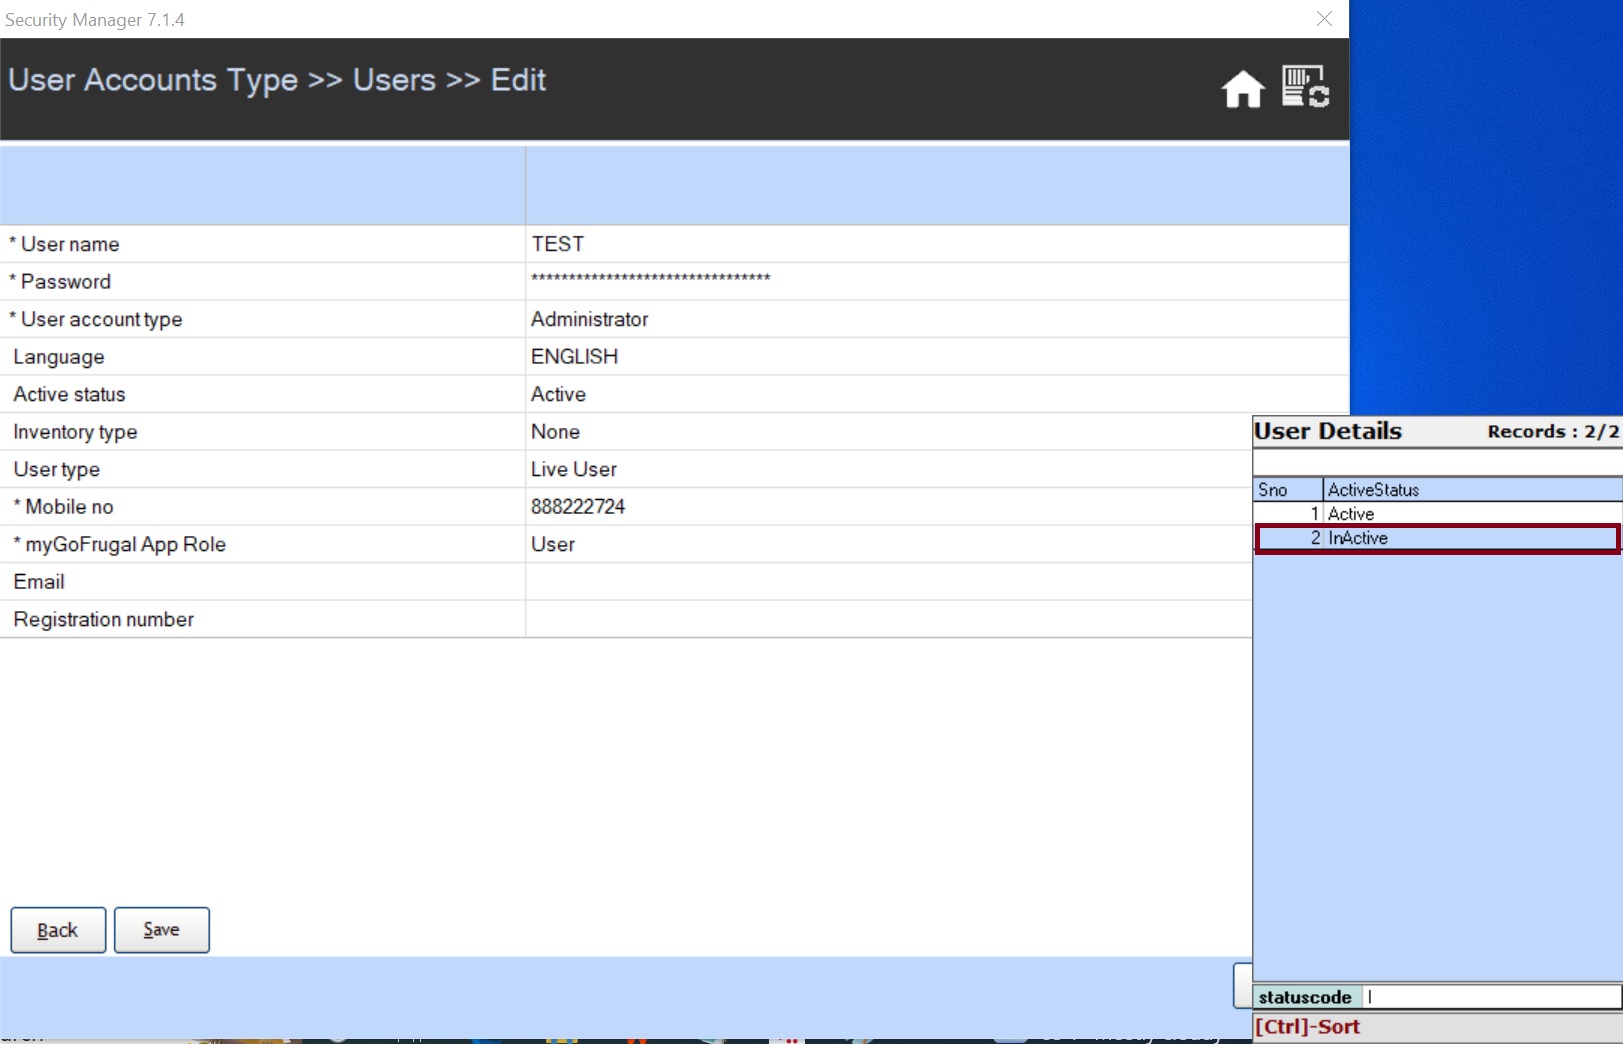This screenshot has height=1044, width=1623.
Task: Click the [Ctrl]-Sort hint text
Action: coord(1308,1026)
